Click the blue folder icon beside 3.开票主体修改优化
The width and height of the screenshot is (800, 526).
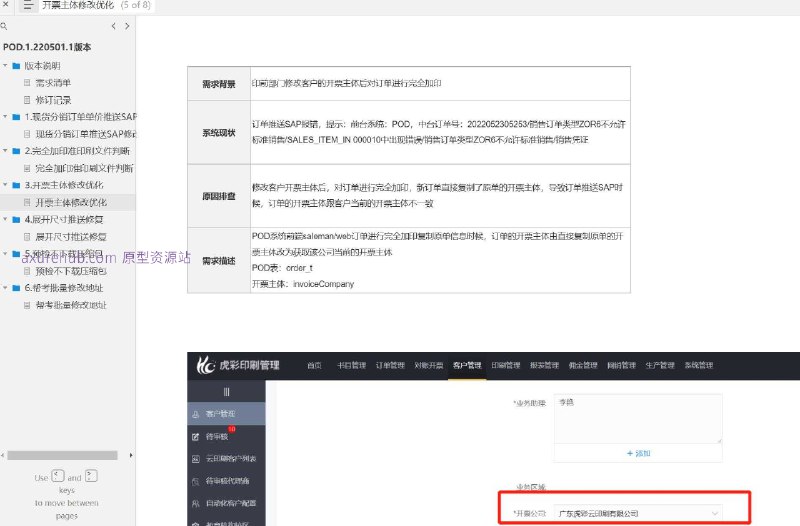16,185
